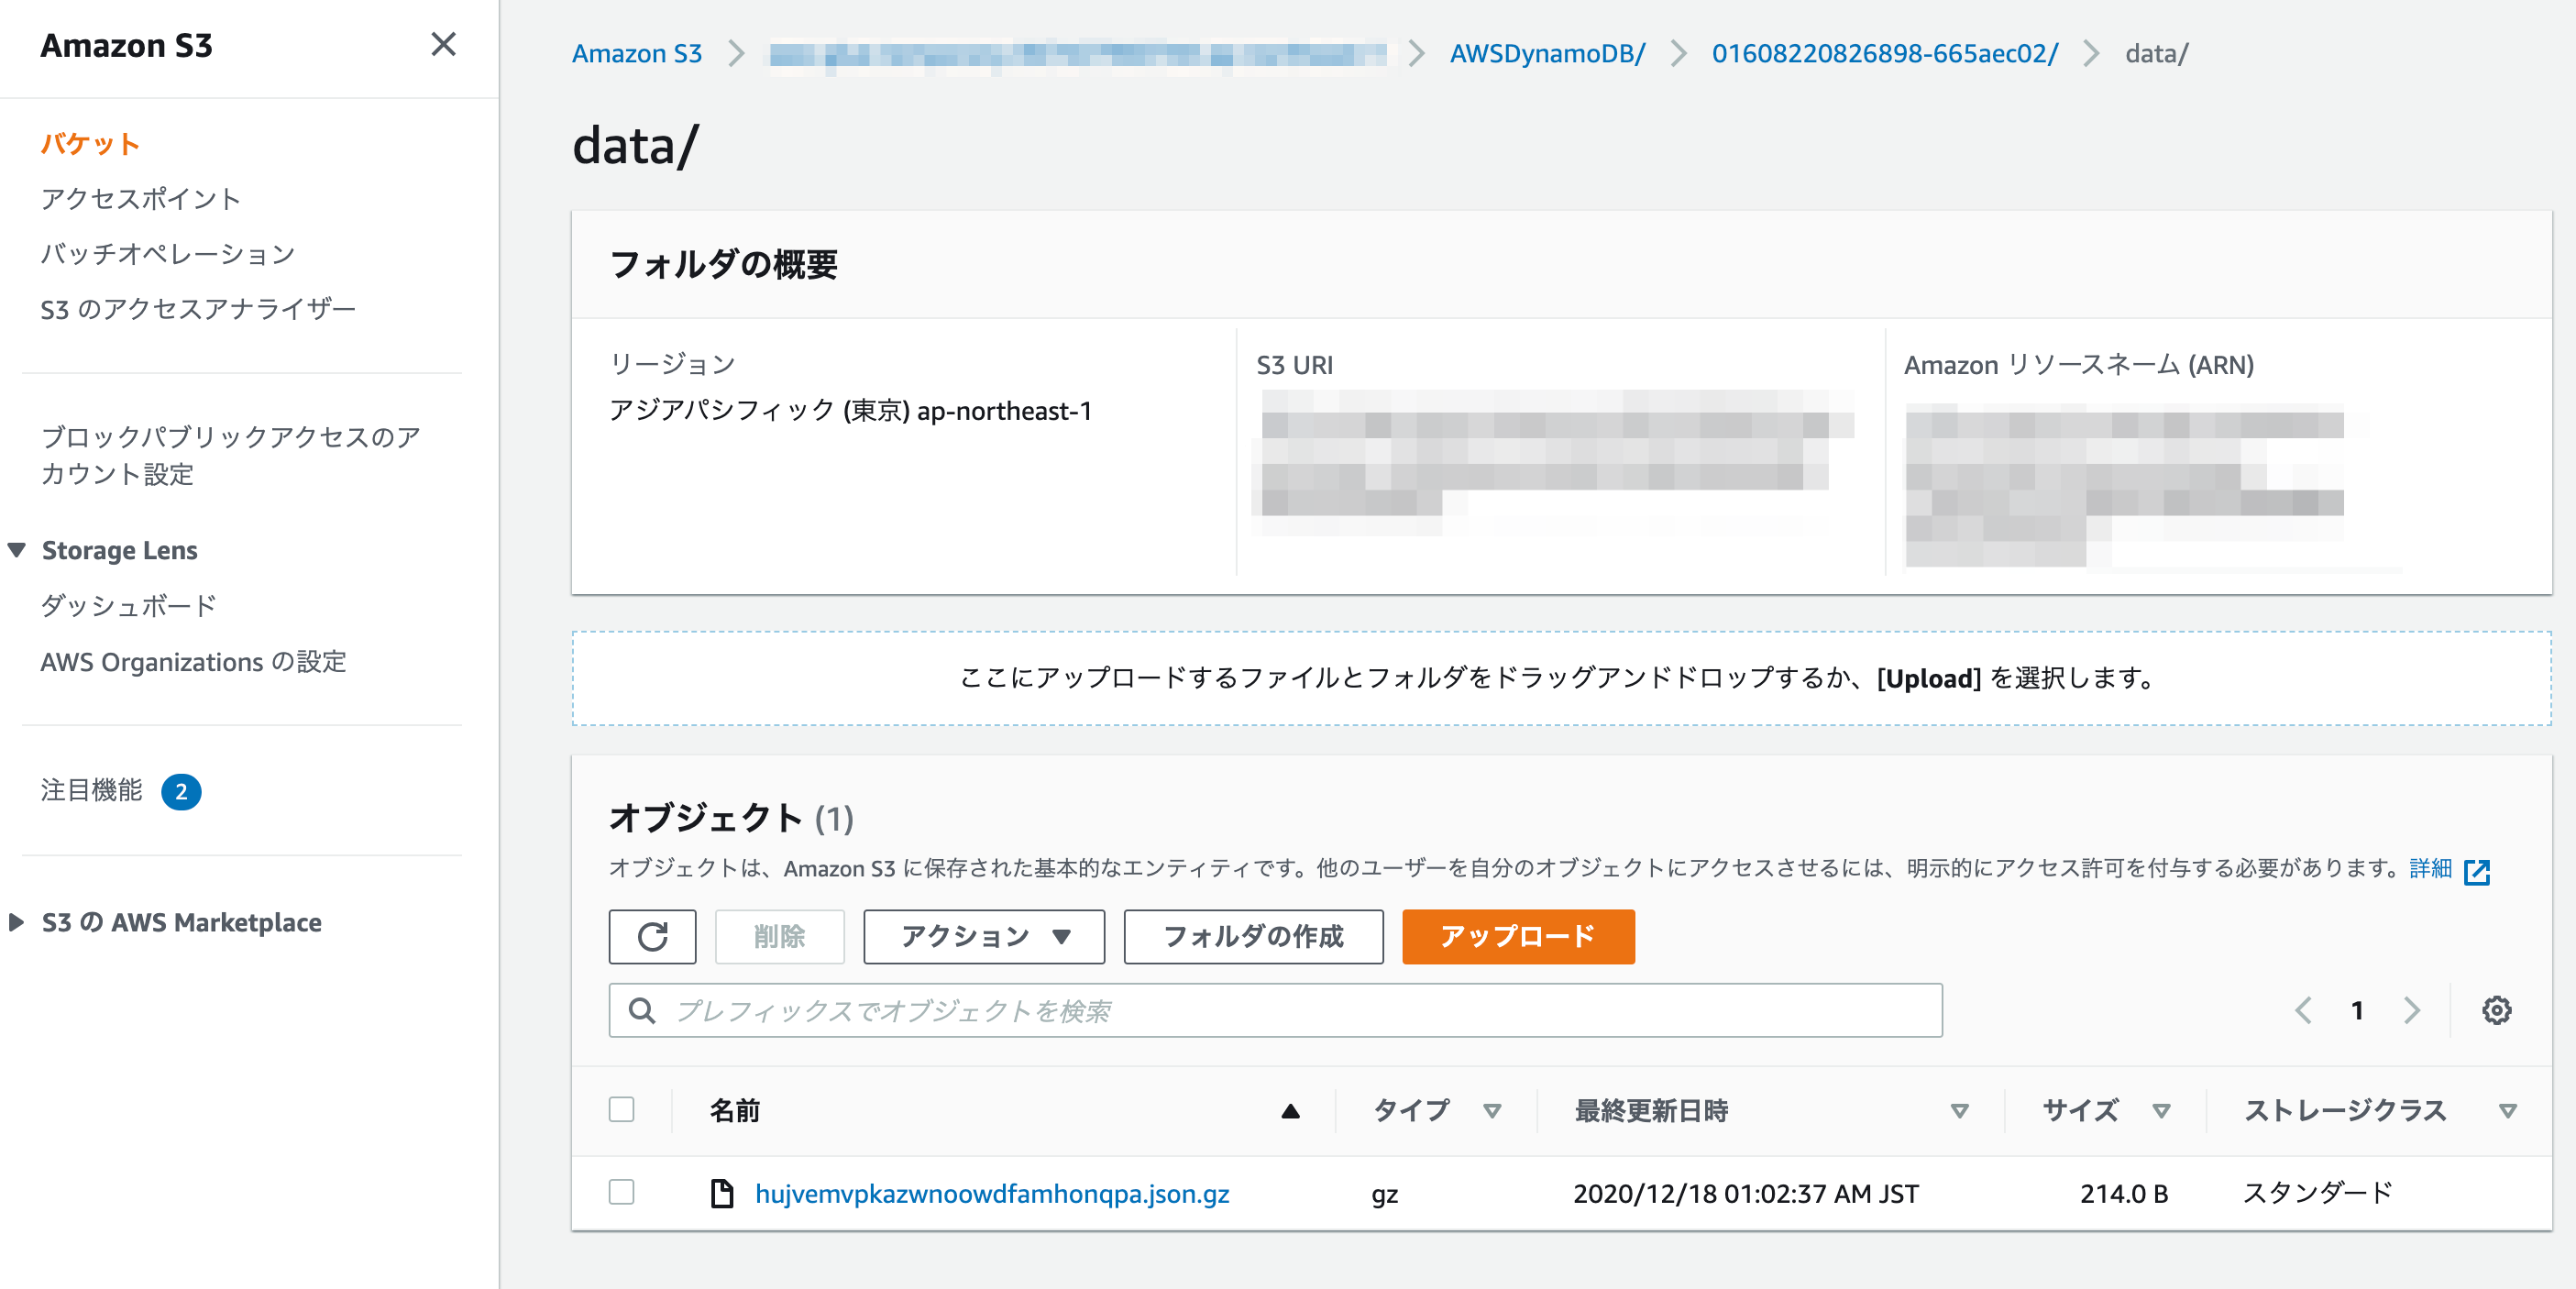Viewport: 2576px width, 1289px height.
Task: Go to AWSDynamoDB/ breadcrumb
Action: click(x=1547, y=53)
